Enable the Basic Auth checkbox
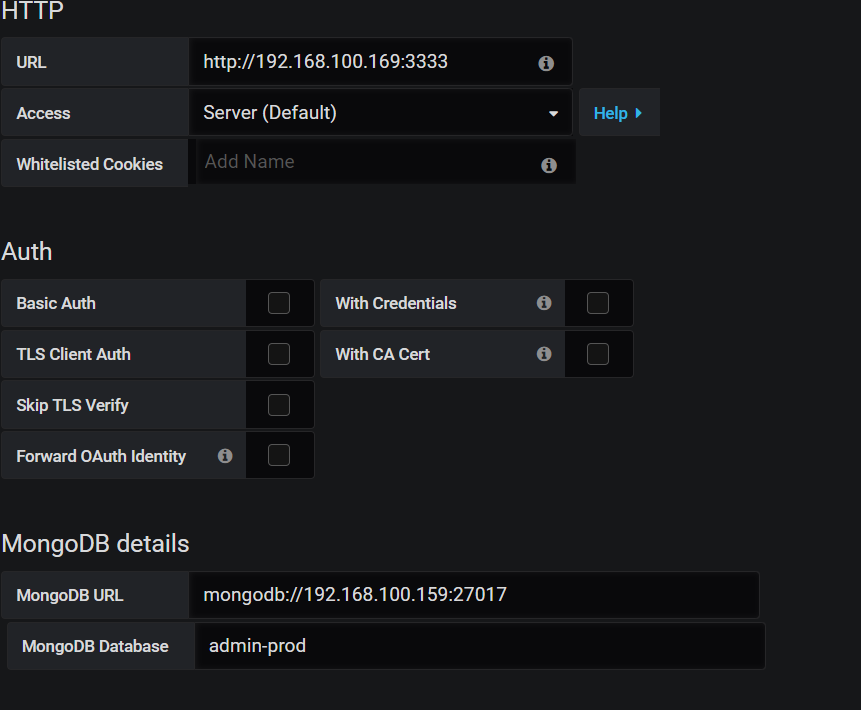861x710 pixels. tap(278, 303)
